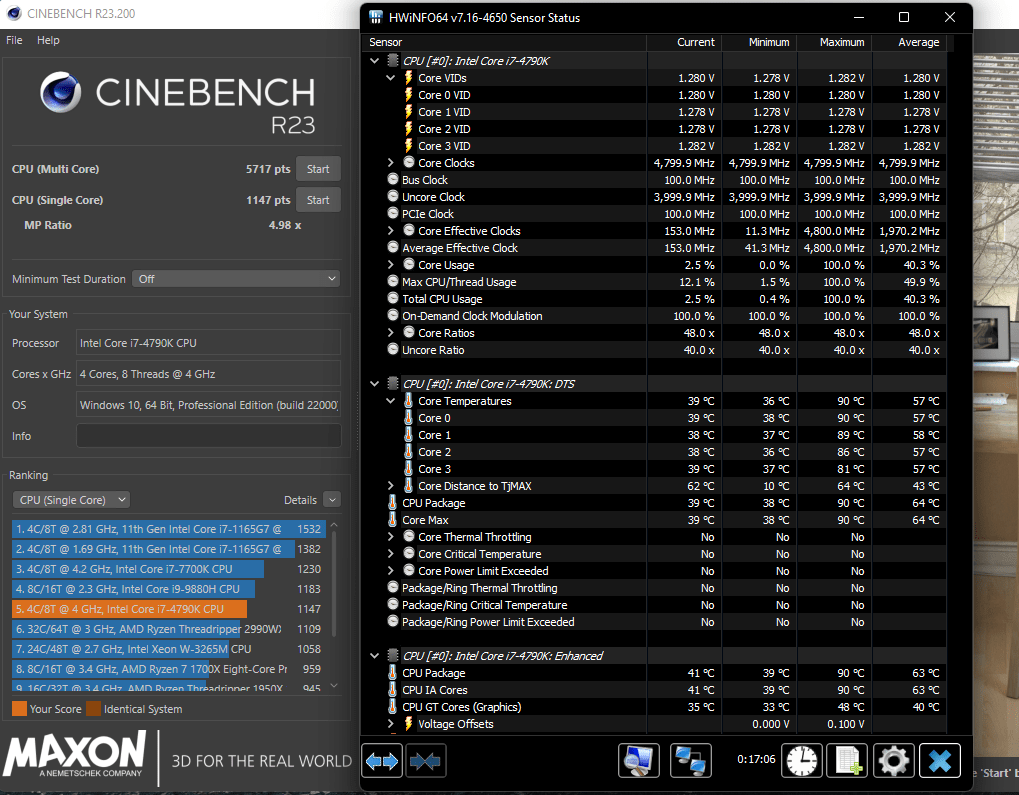Open sensor settings via the gear icon
This screenshot has width=1019, height=795.
coord(893,760)
